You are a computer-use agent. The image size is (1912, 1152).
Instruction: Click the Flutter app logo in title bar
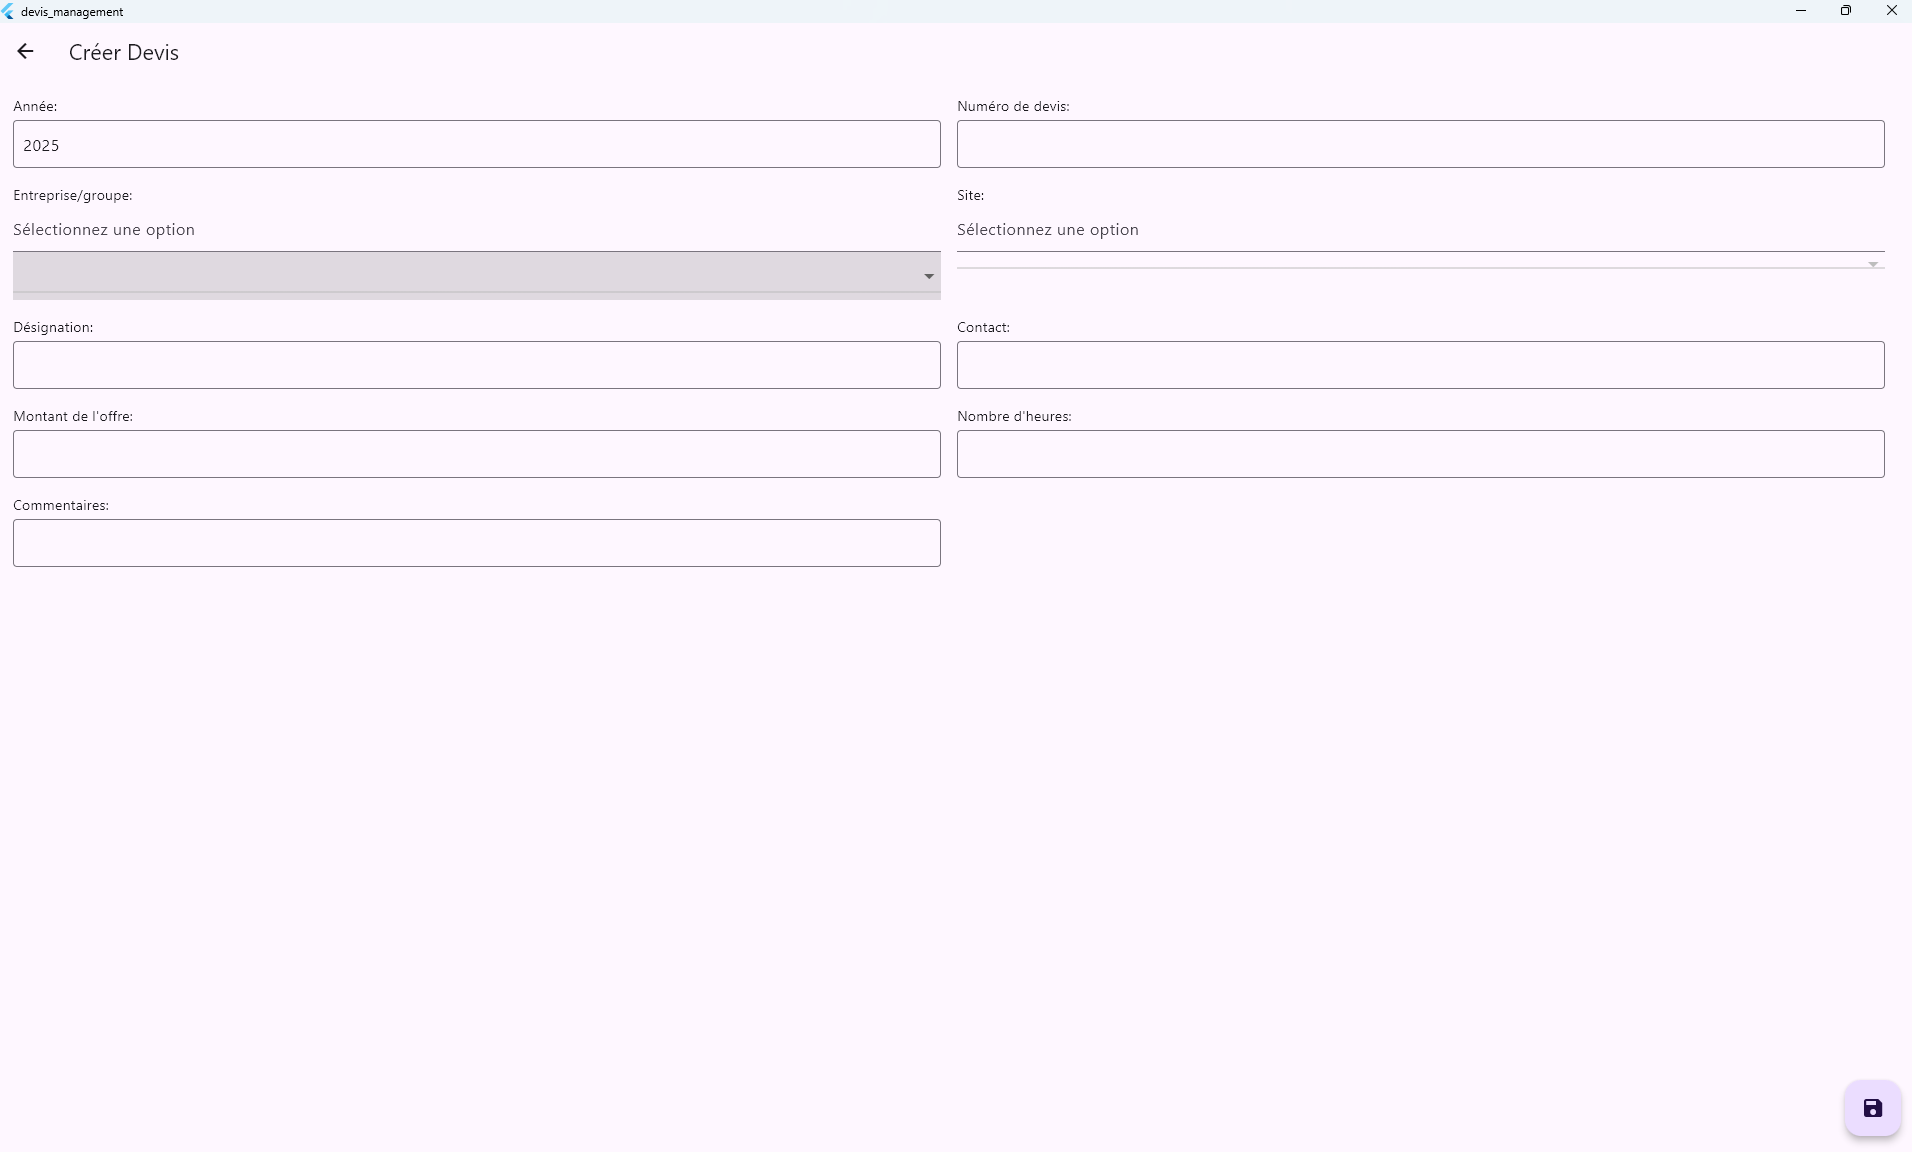click(x=9, y=11)
